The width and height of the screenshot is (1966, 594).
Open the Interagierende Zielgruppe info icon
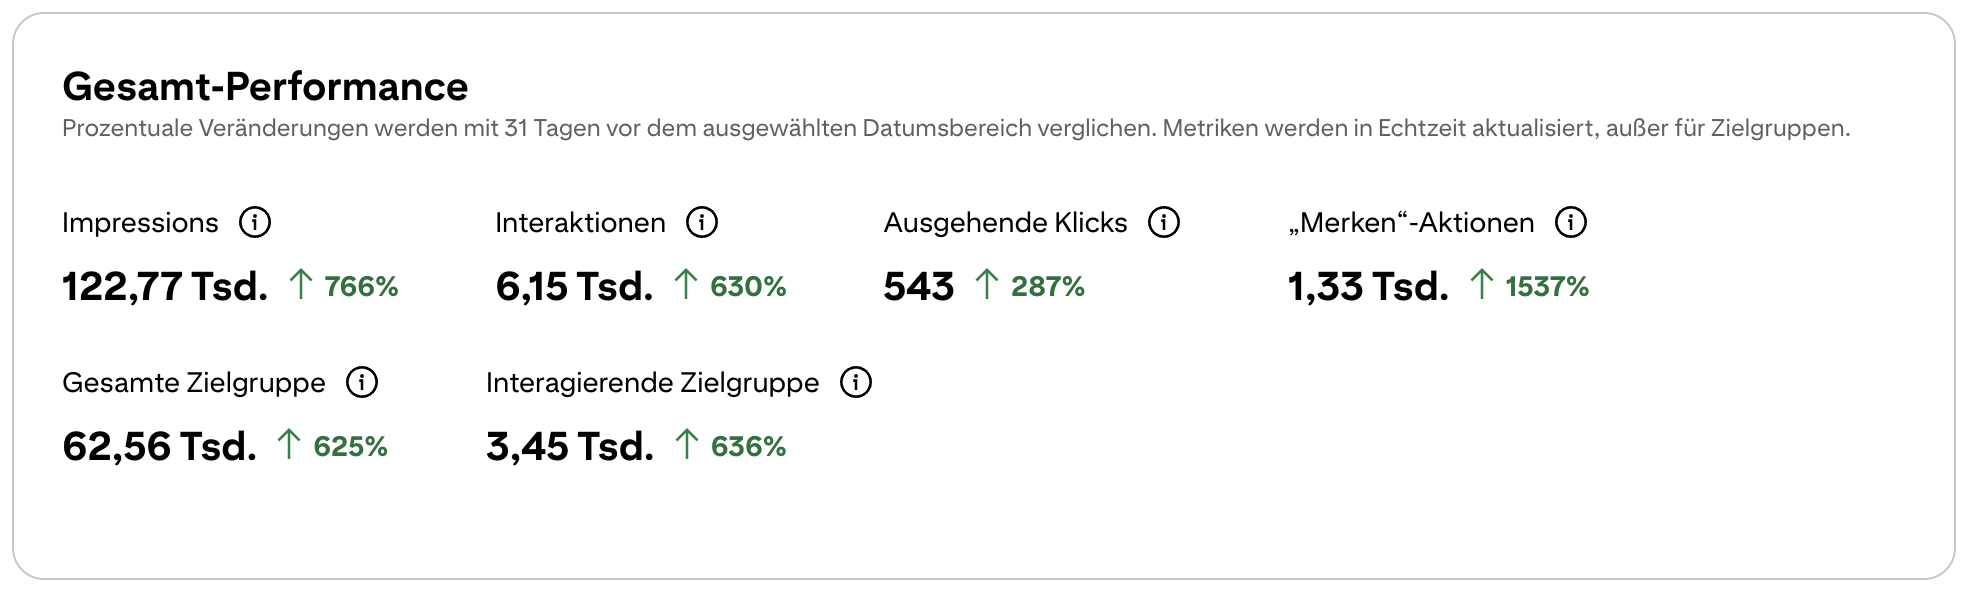click(x=855, y=381)
